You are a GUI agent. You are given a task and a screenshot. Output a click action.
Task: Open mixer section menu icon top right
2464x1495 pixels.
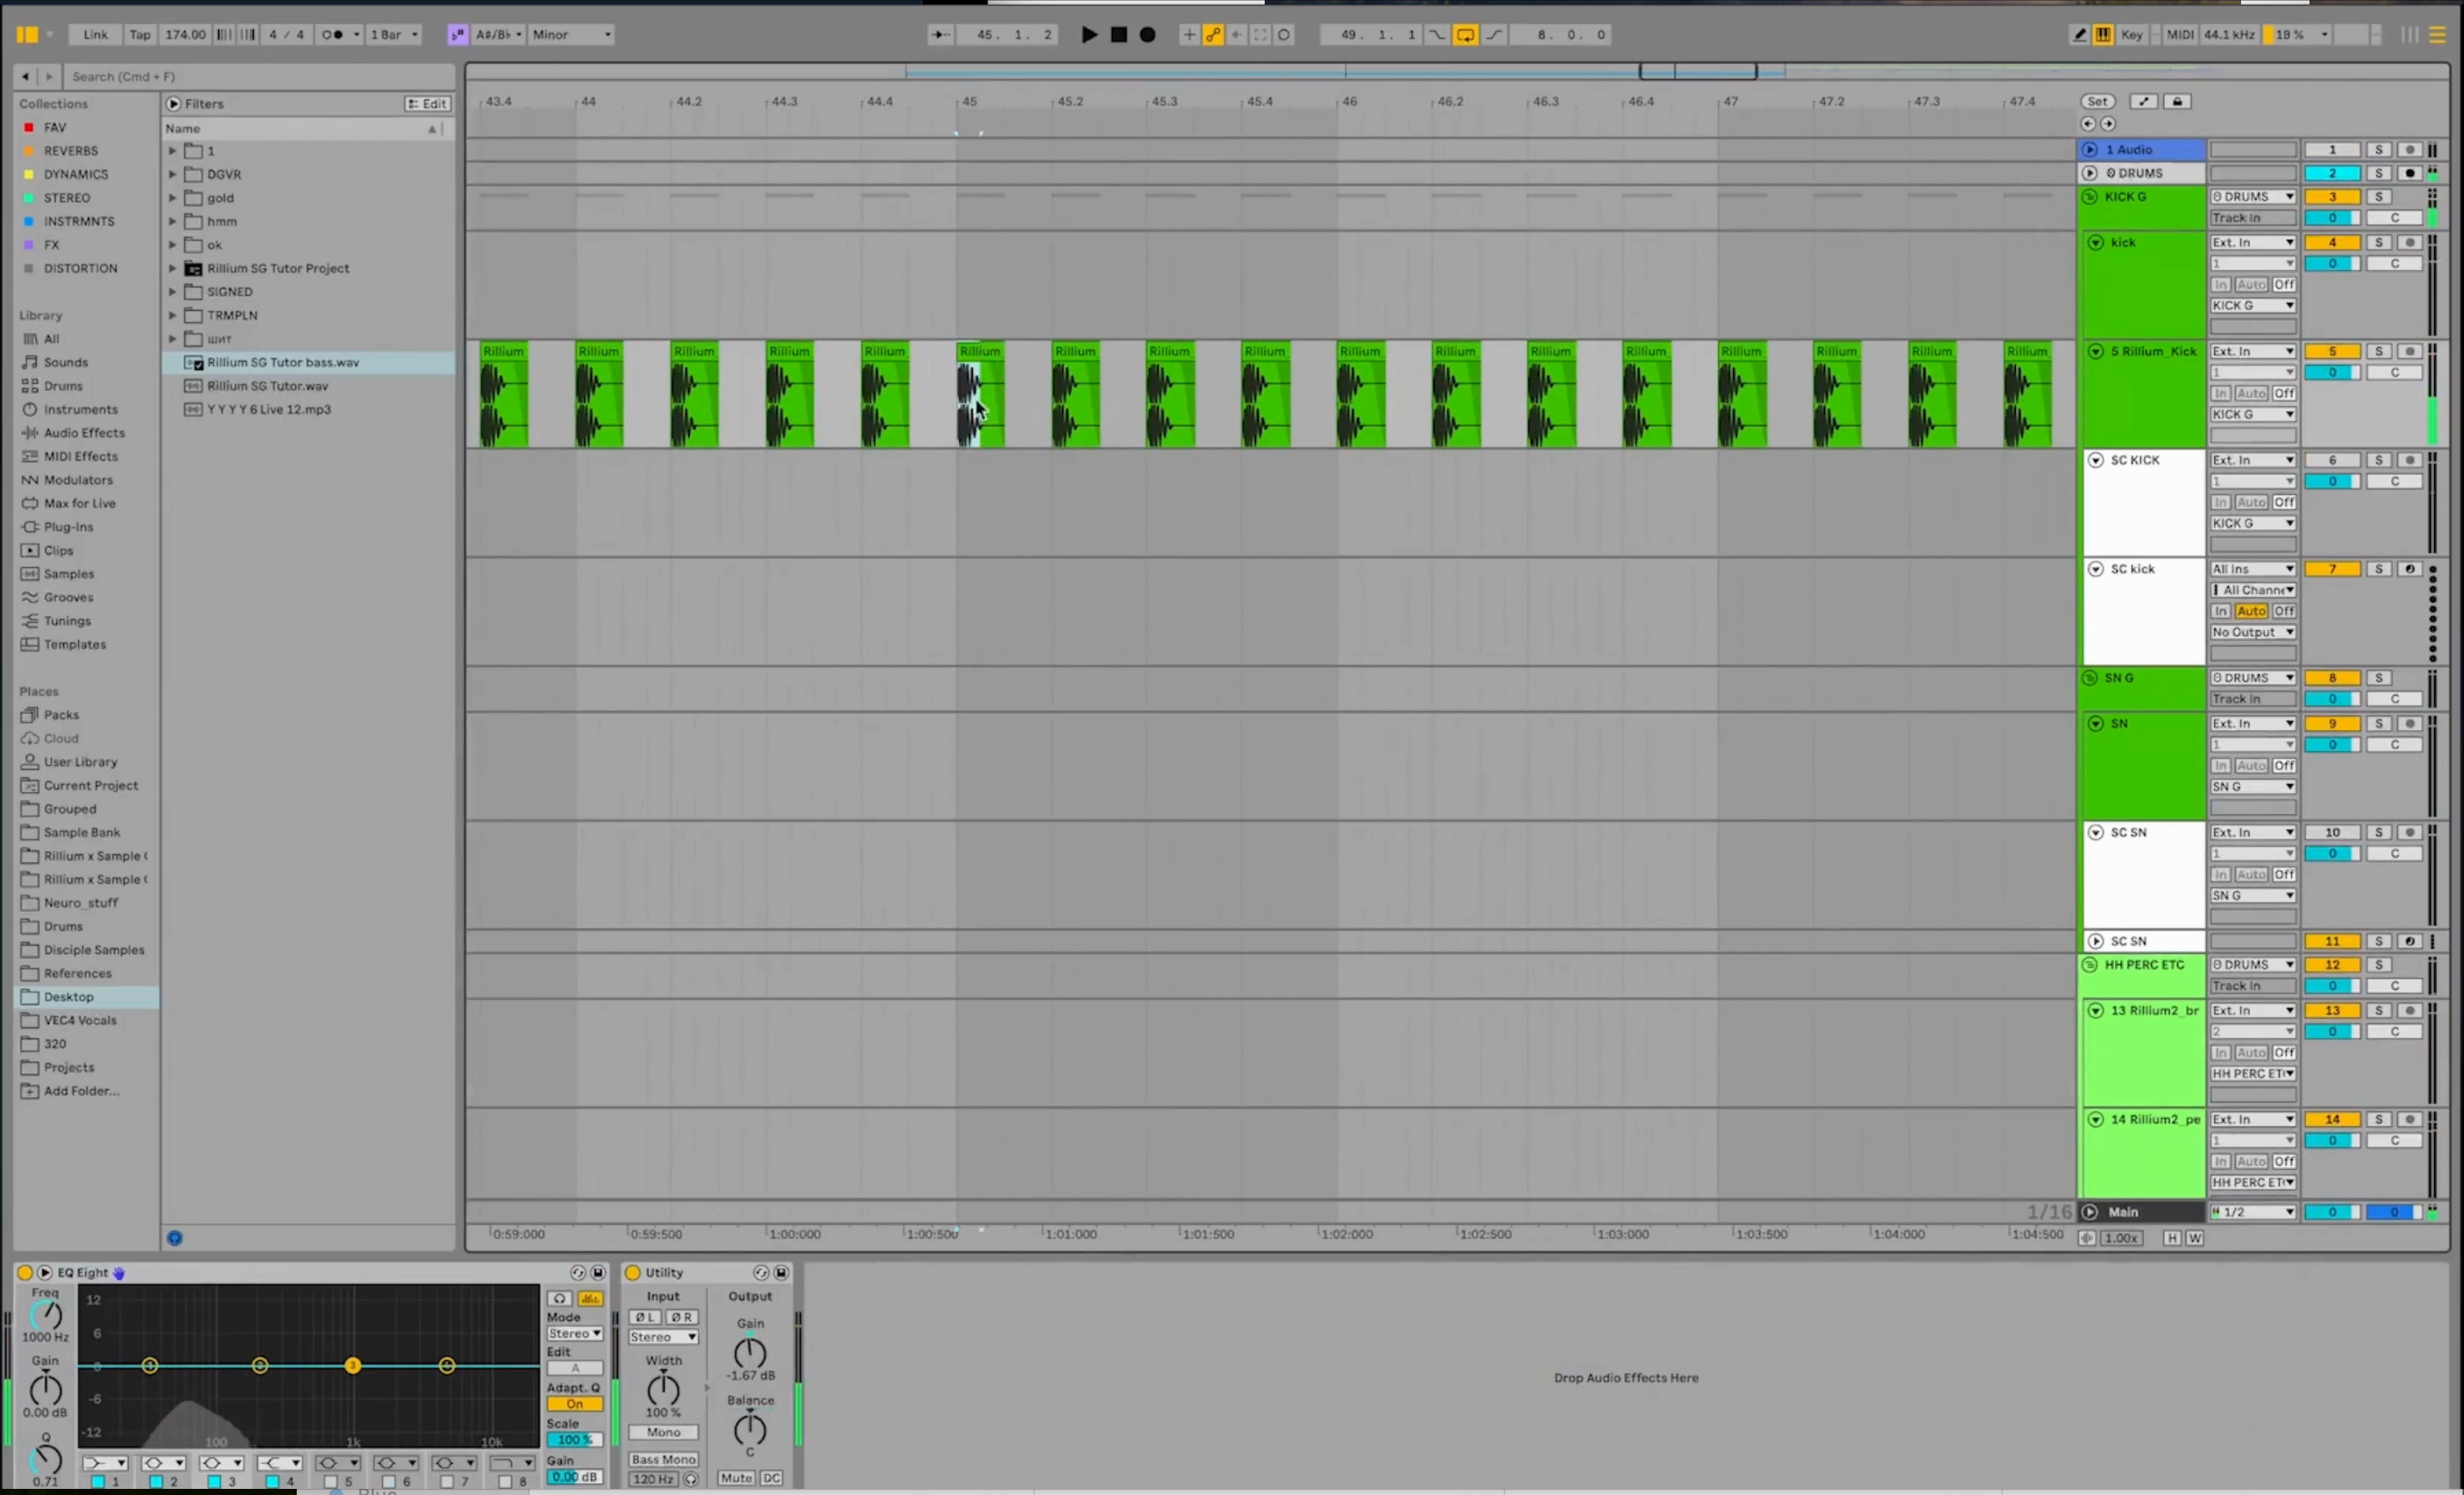(x=2437, y=35)
